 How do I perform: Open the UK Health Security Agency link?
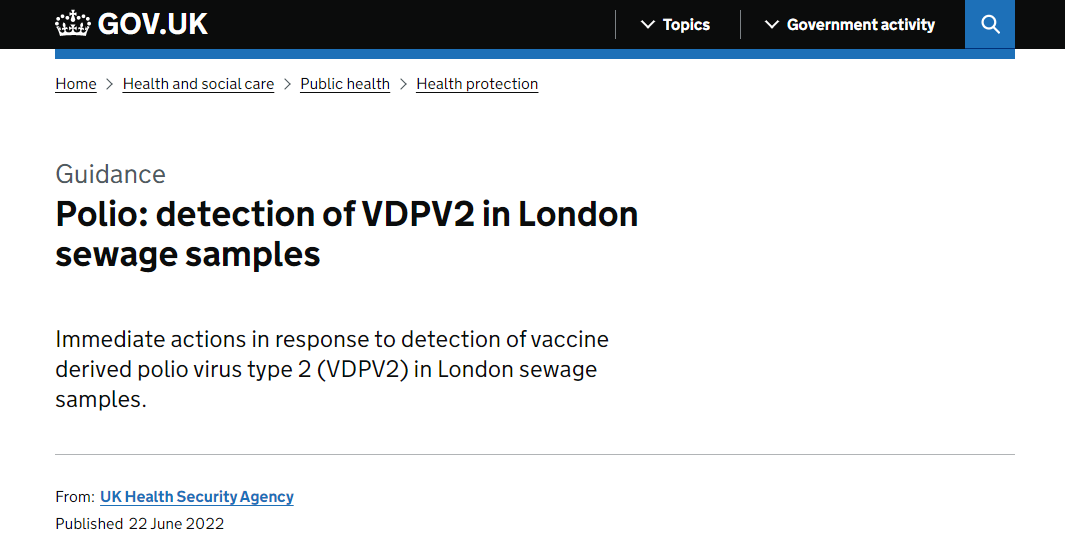(x=197, y=496)
